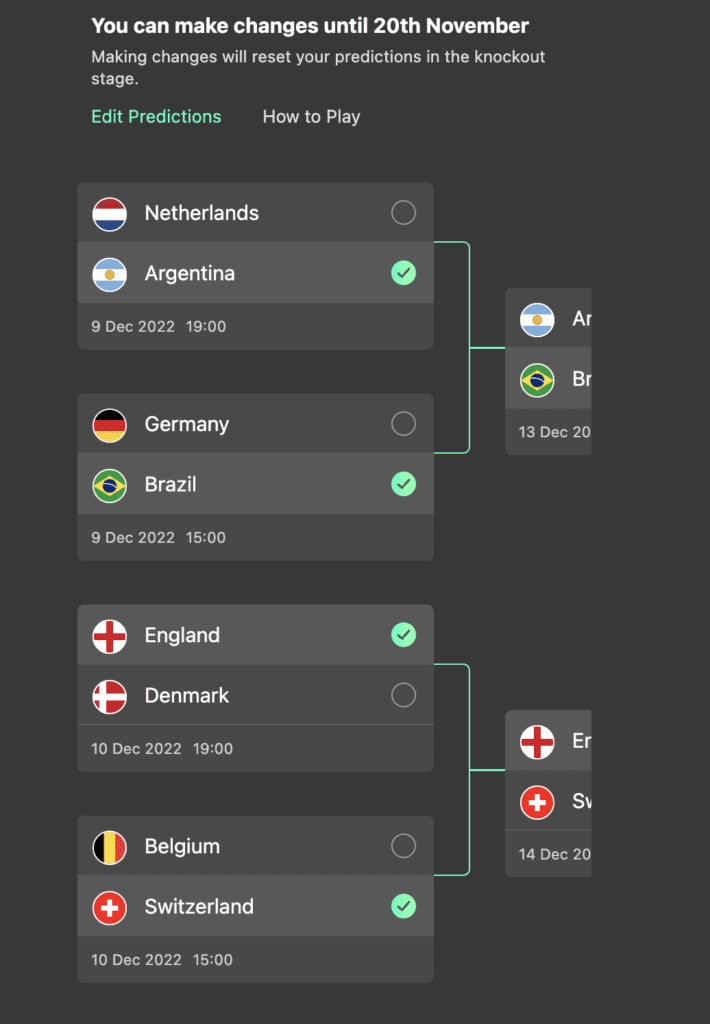The image size is (710, 1024).
Task: Select Belgium radio button
Action: click(x=403, y=846)
